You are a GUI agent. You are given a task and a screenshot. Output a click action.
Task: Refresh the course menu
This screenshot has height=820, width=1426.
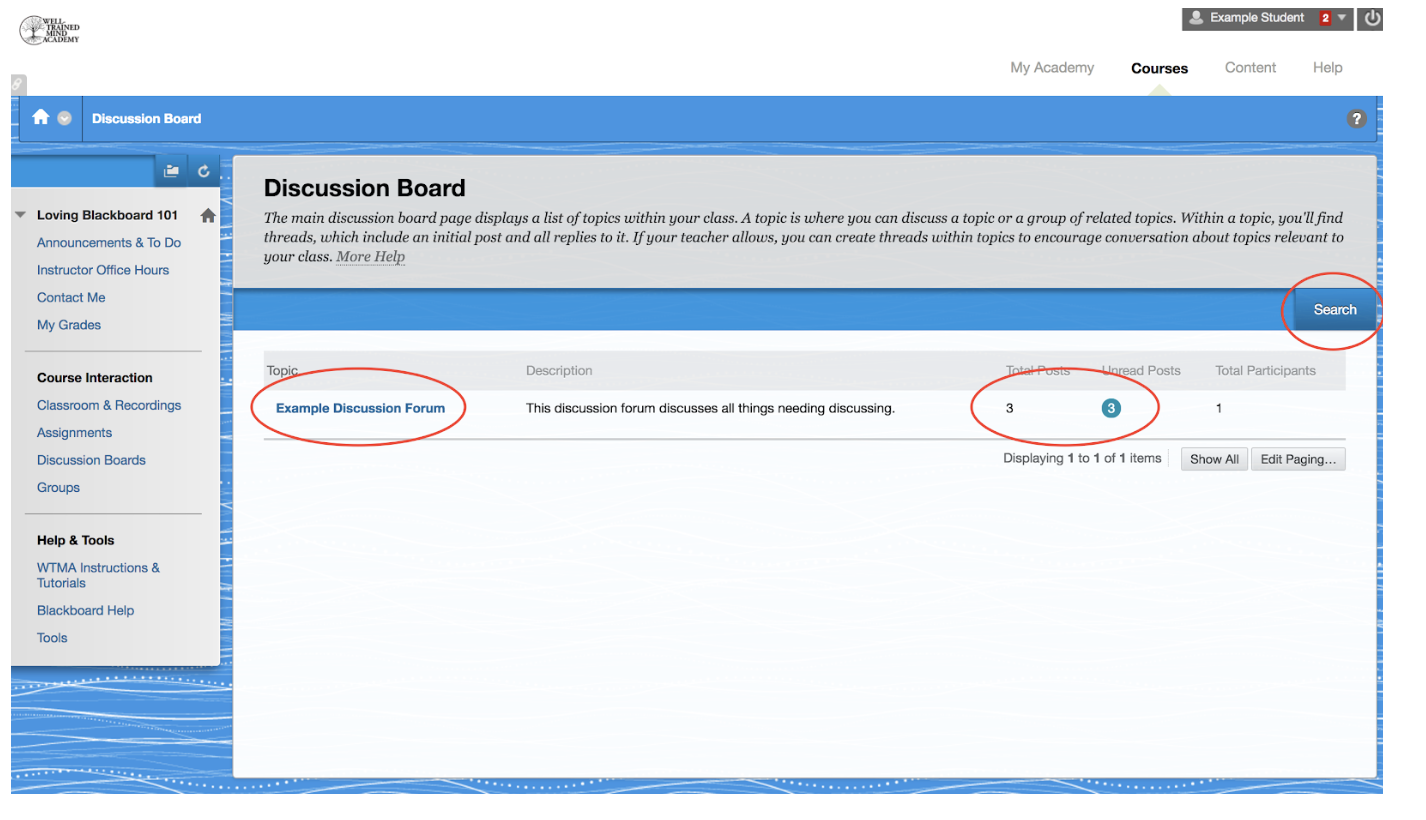203,170
